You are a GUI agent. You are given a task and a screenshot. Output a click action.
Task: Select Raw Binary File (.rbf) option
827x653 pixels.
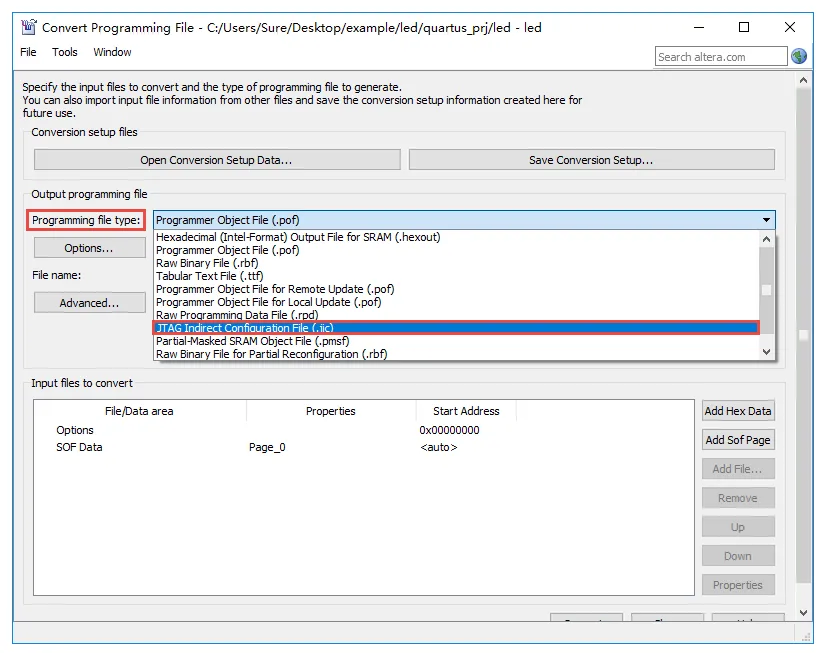tap(457, 263)
